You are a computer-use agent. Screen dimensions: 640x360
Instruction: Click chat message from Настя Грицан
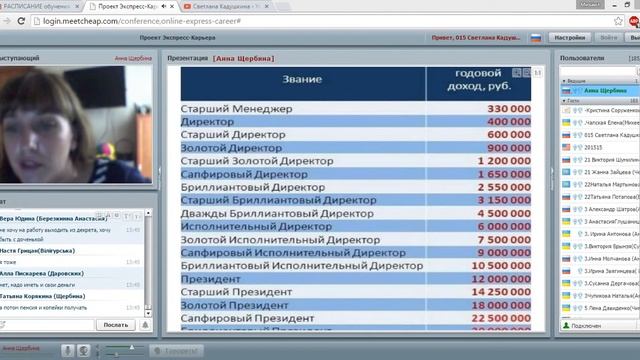[x=71, y=256]
